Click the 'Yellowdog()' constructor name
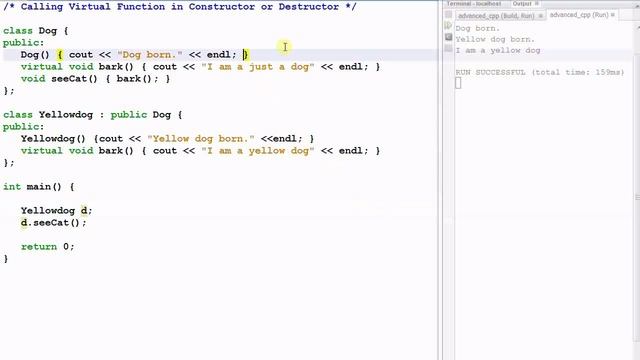 pyautogui.click(x=53, y=139)
